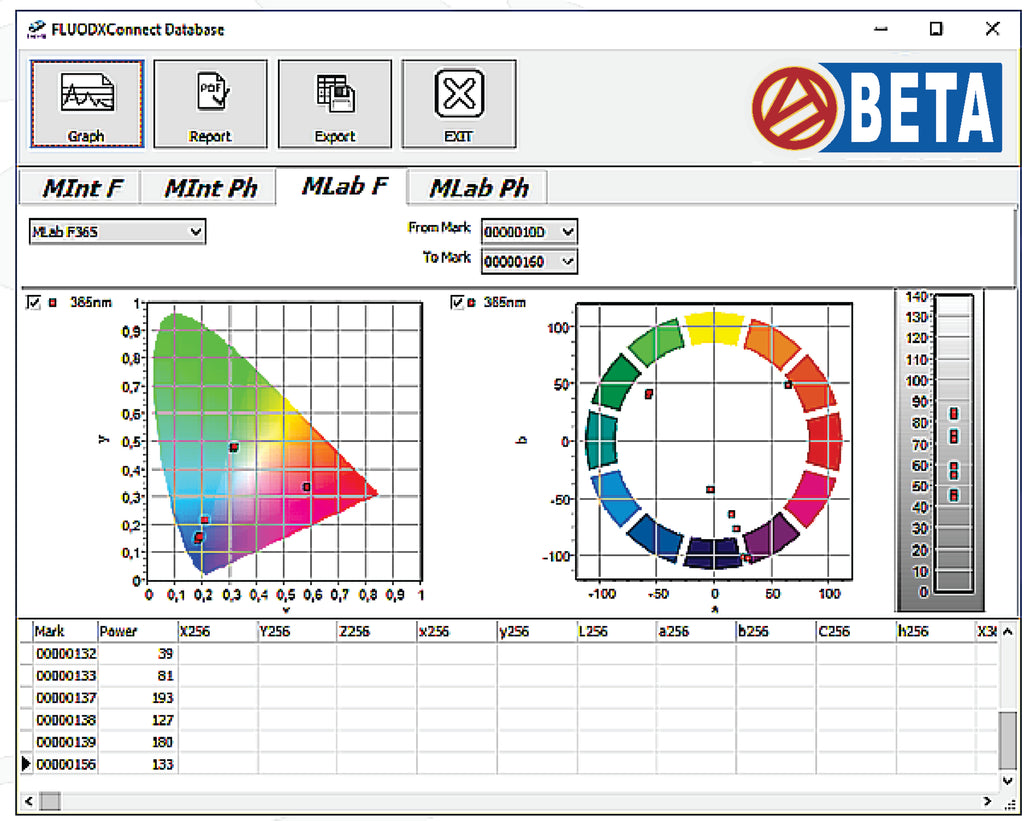
Task: Click the BETA logo
Action: click(x=876, y=108)
